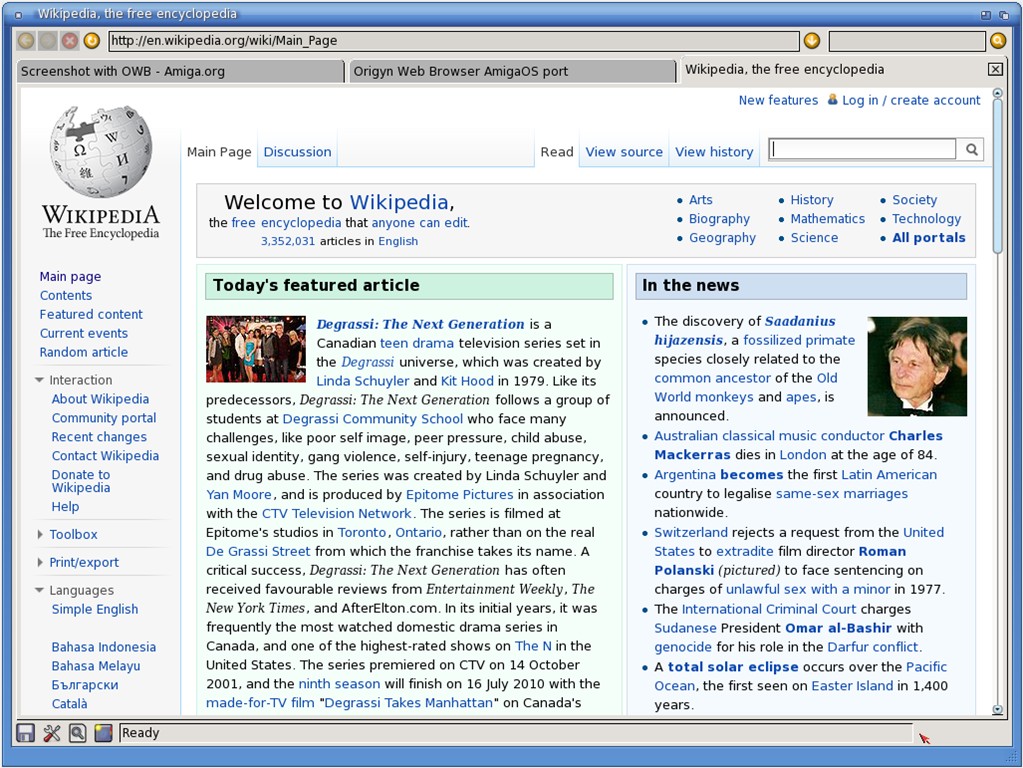Open the View history tab

(714, 152)
